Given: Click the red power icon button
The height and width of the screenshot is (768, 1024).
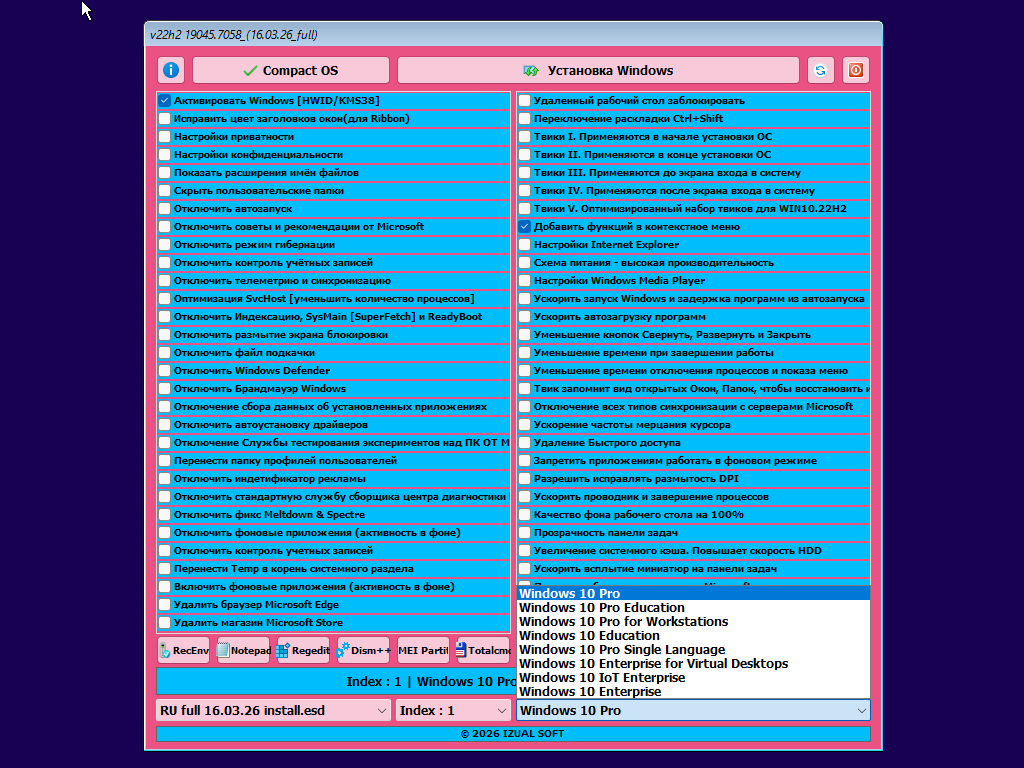Looking at the screenshot, I should (x=856, y=70).
